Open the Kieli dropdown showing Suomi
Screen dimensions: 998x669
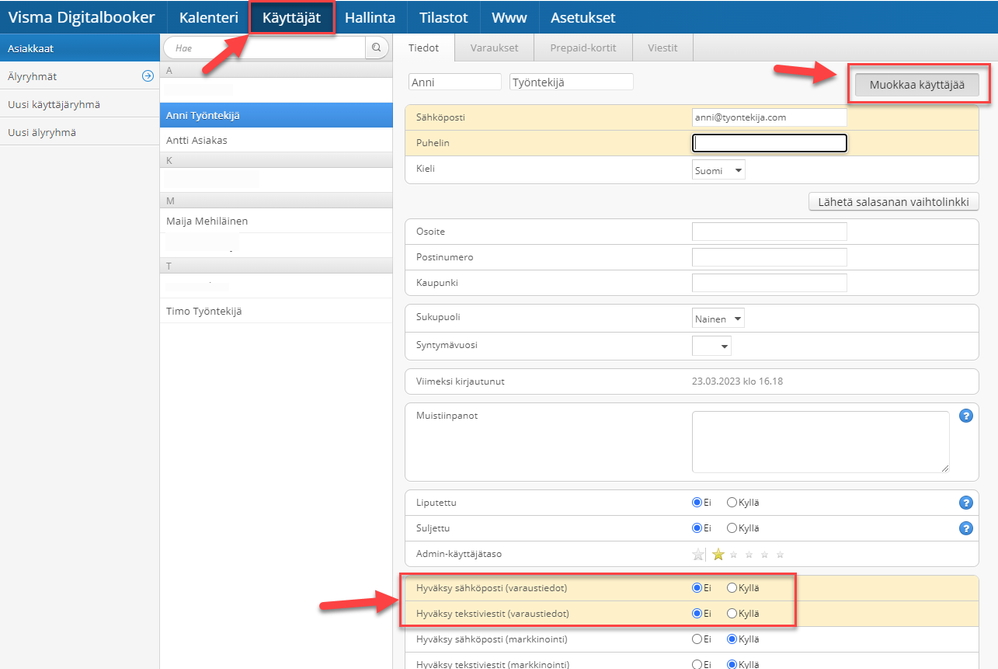click(718, 171)
